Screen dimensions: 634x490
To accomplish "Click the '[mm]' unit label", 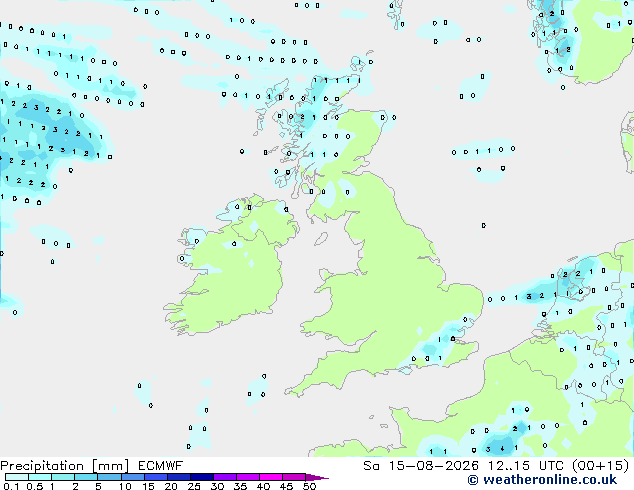I will pos(110,466).
